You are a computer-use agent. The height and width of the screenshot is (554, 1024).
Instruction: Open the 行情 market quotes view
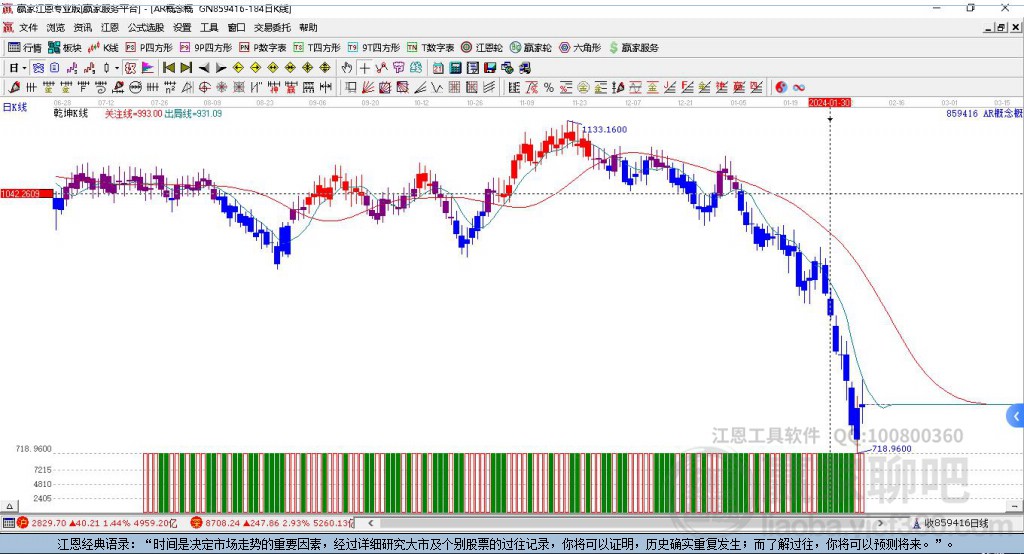pyautogui.click(x=25, y=47)
